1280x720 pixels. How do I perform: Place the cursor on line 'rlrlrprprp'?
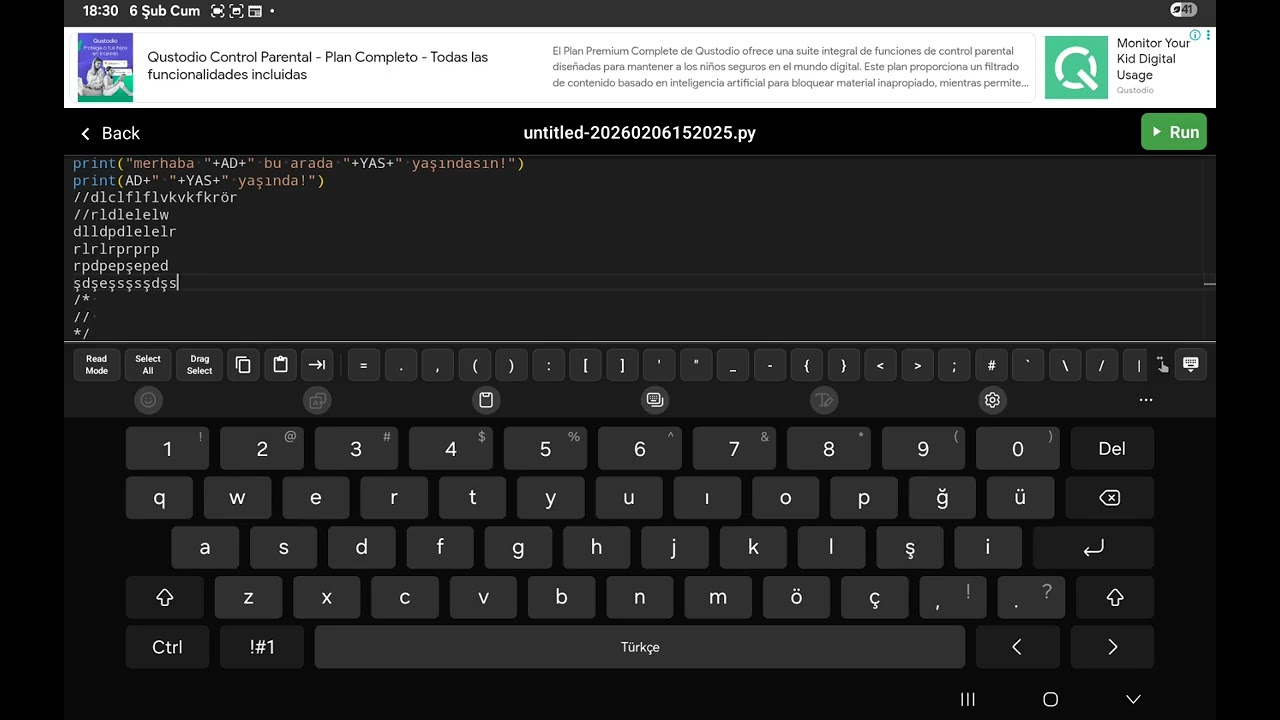click(116, 249)
